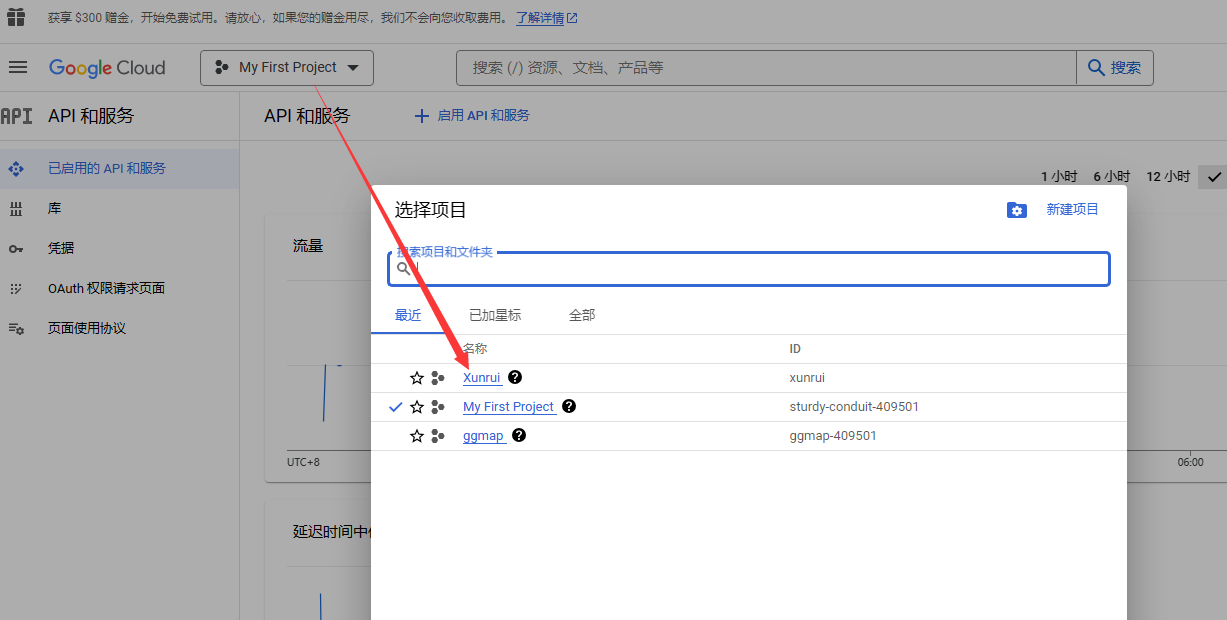
Task: Click the search resources input field
Action: [766, 68]
